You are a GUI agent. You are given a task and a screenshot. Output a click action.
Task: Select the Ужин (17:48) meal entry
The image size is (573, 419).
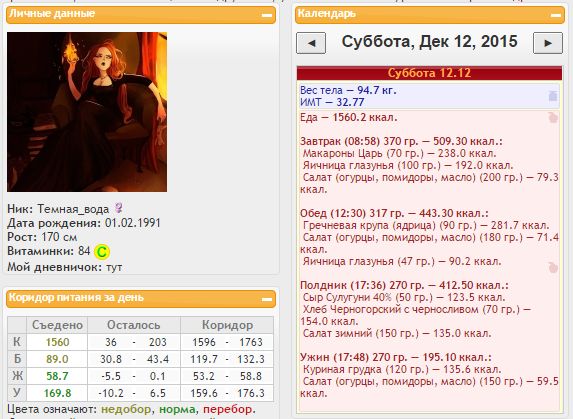396,357
